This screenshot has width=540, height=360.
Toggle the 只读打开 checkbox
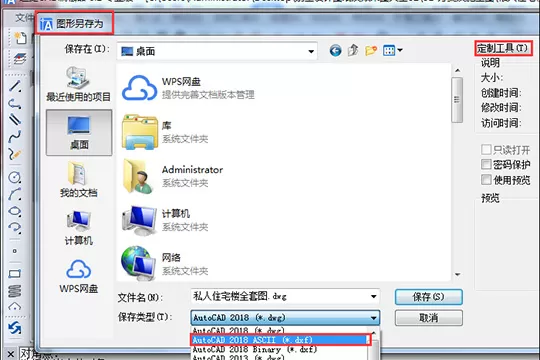[x=486, y=150]
